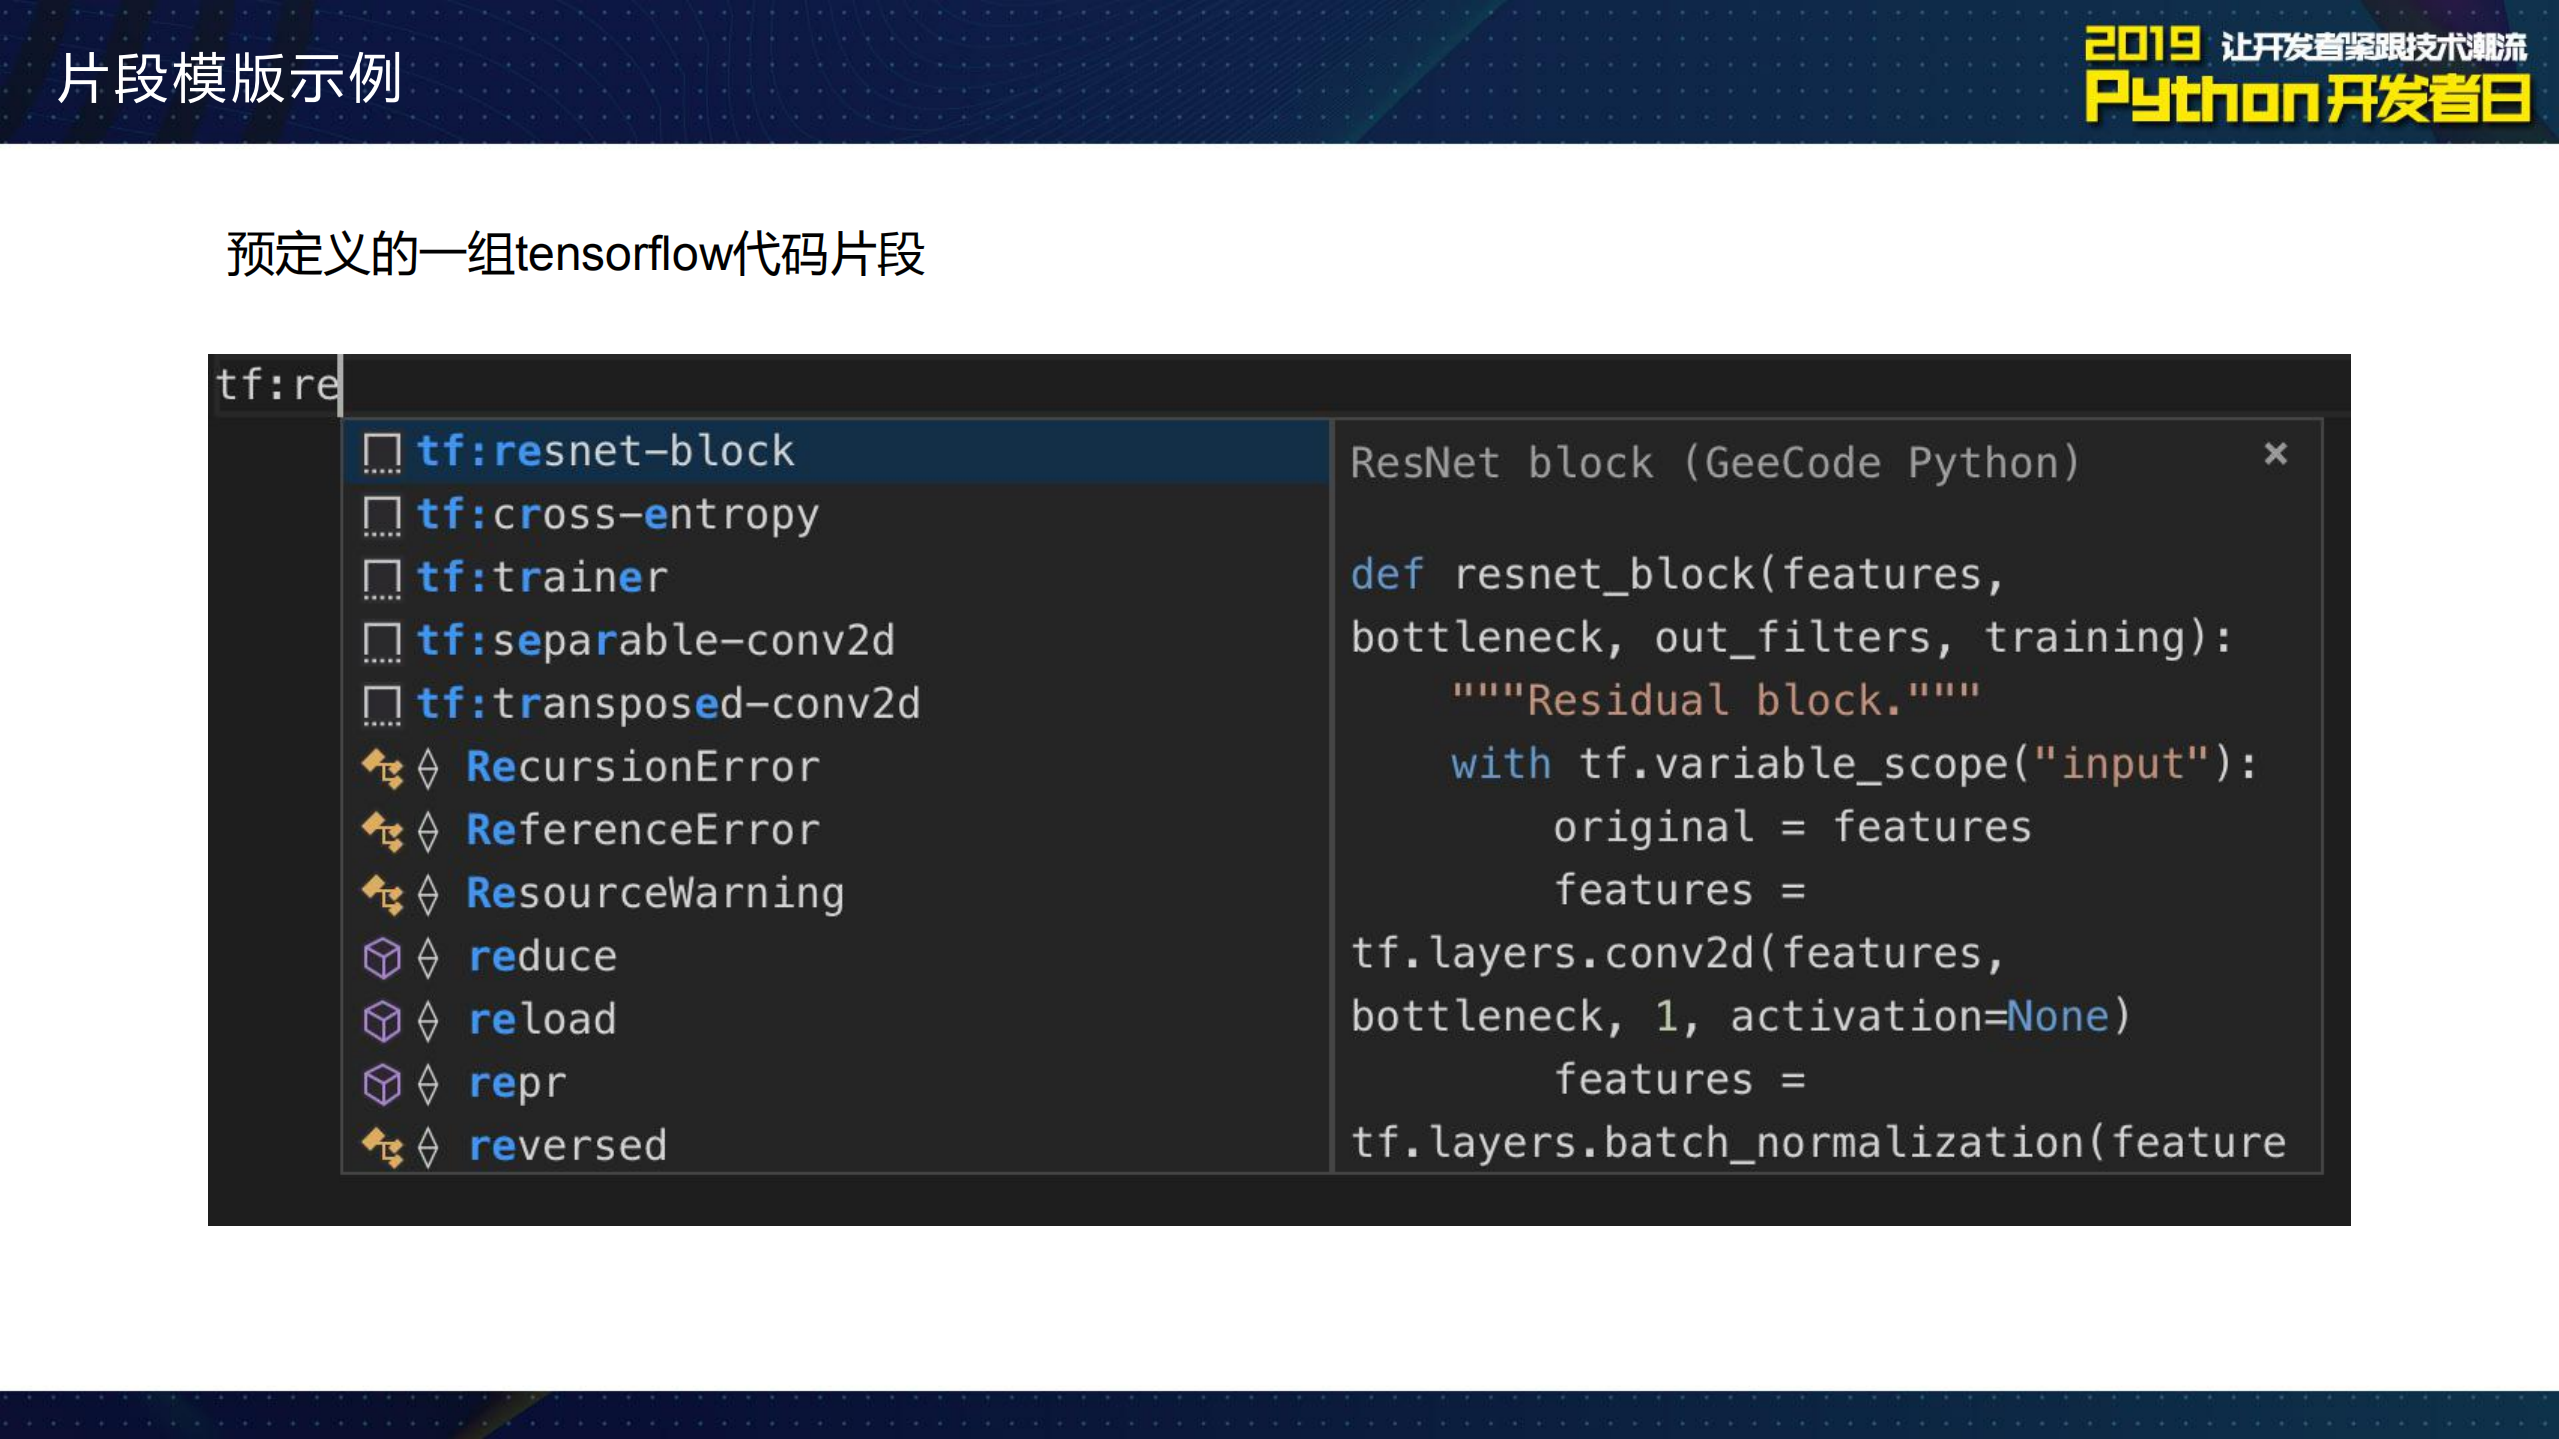Click the keyword icon beside reversed
The image size is (2559, 1439).
coord(384,1145)
